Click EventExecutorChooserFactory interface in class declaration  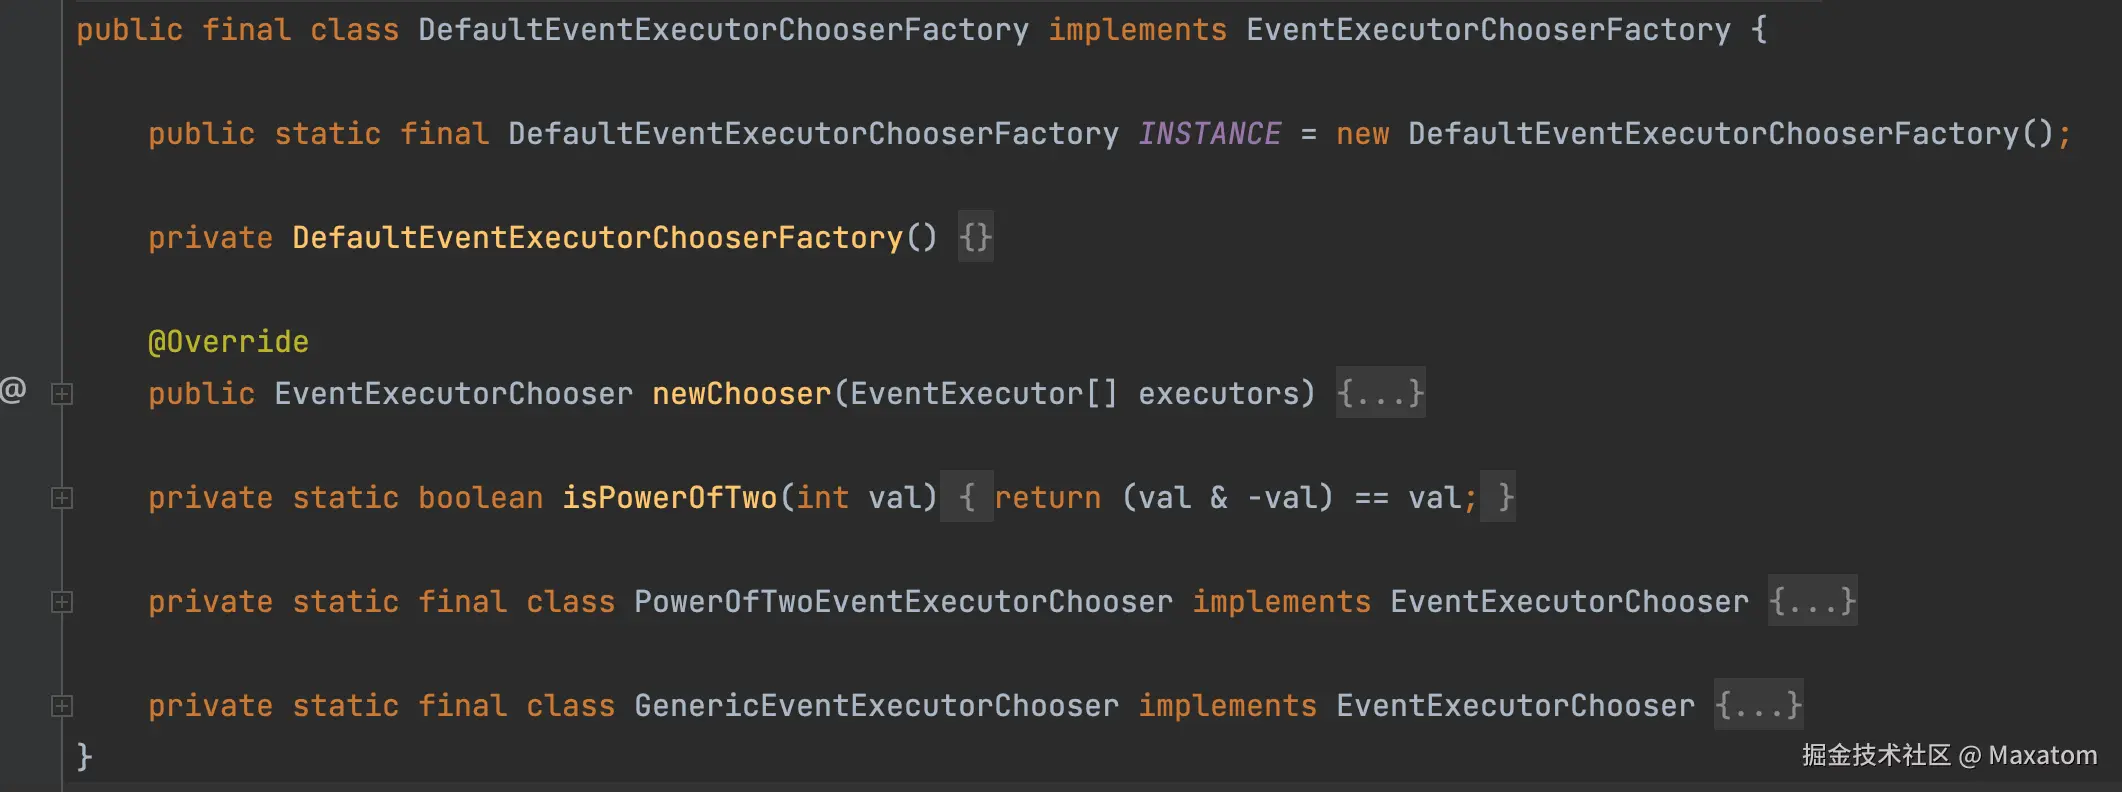(1487, 30)
